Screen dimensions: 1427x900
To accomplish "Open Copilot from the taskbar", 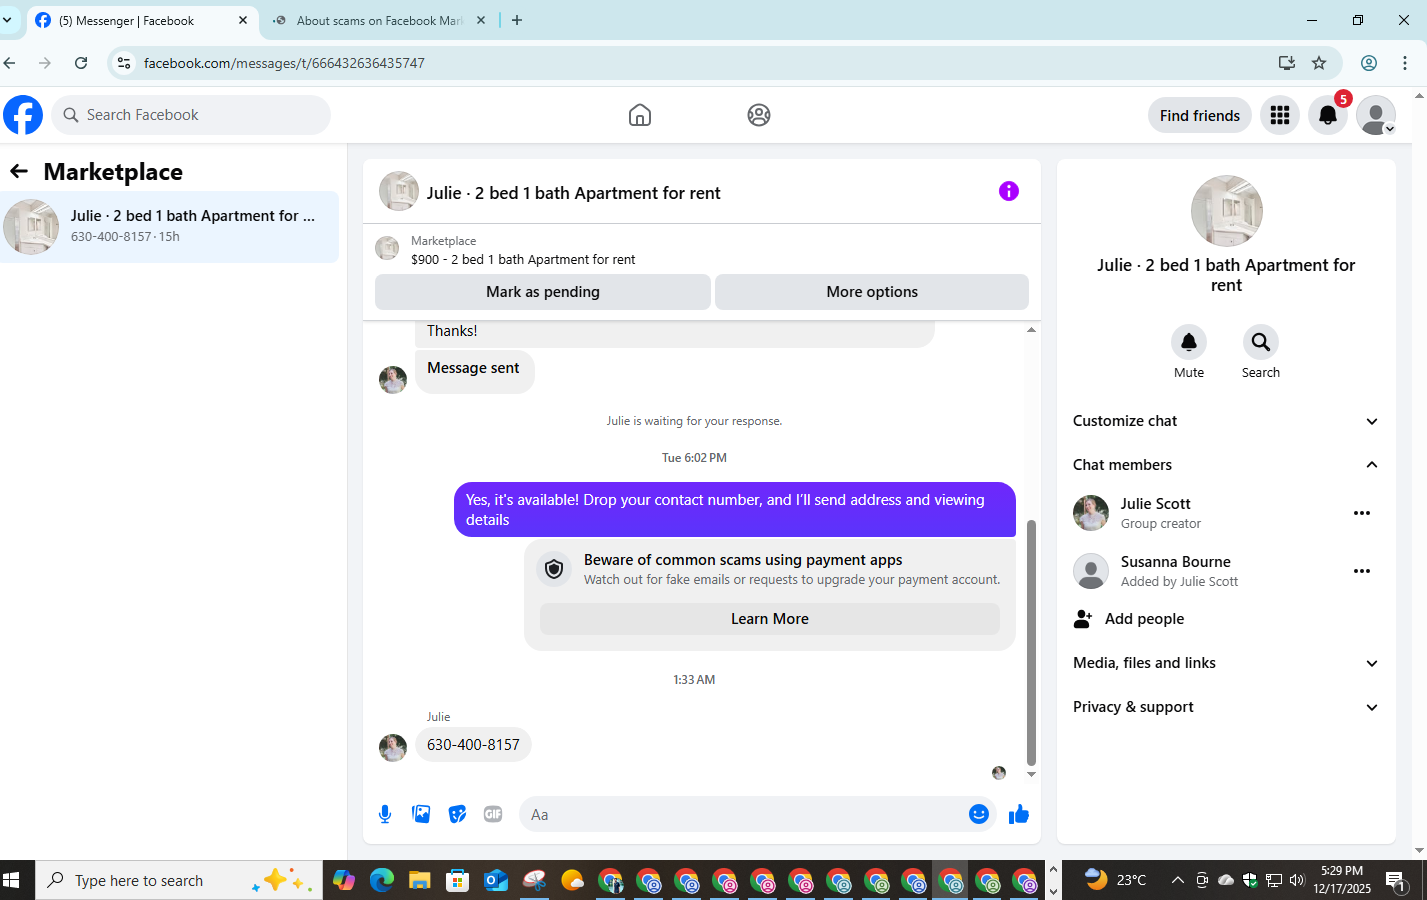I will point(344,880).
